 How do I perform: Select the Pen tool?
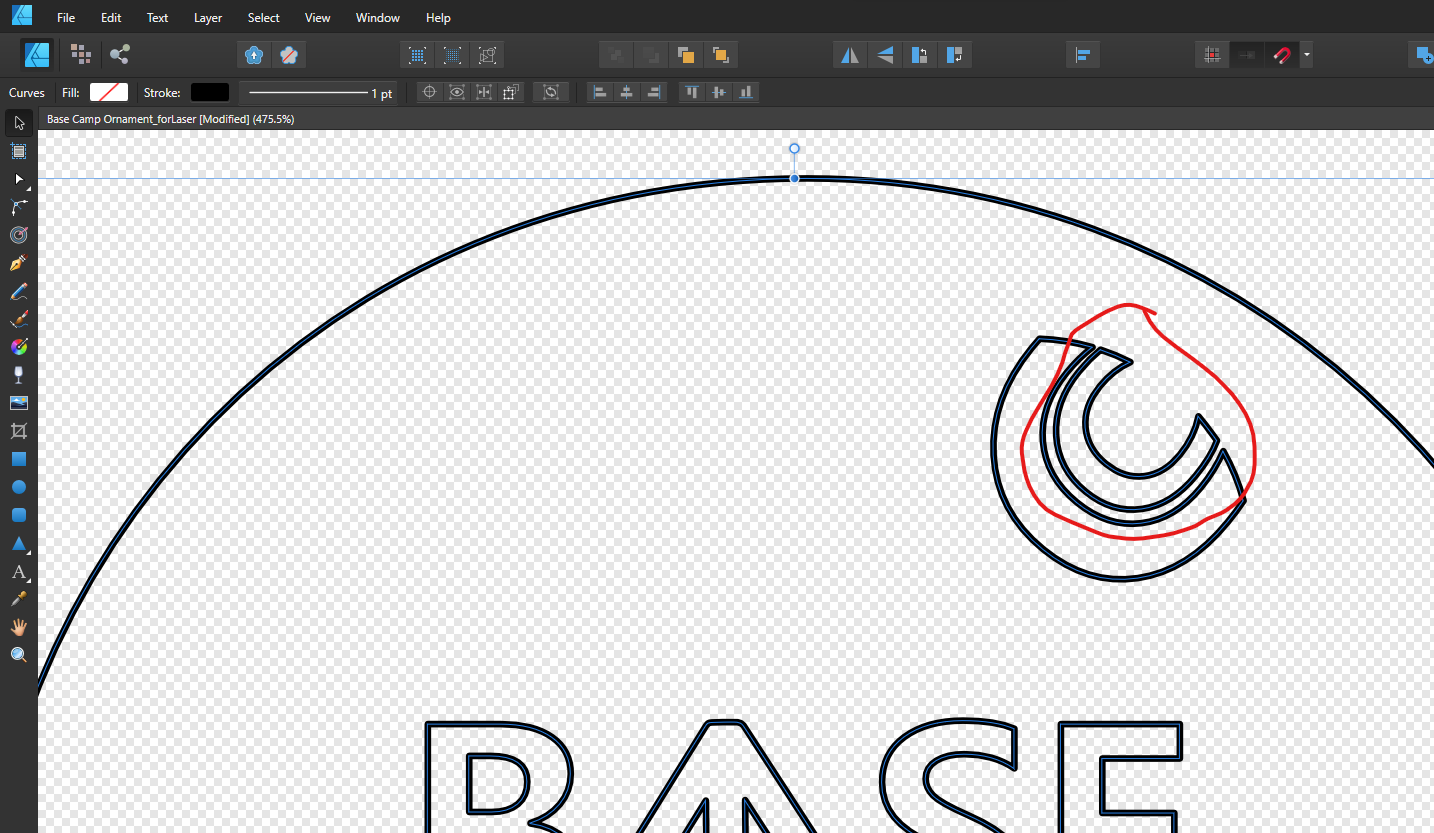[x=18, y=263]
